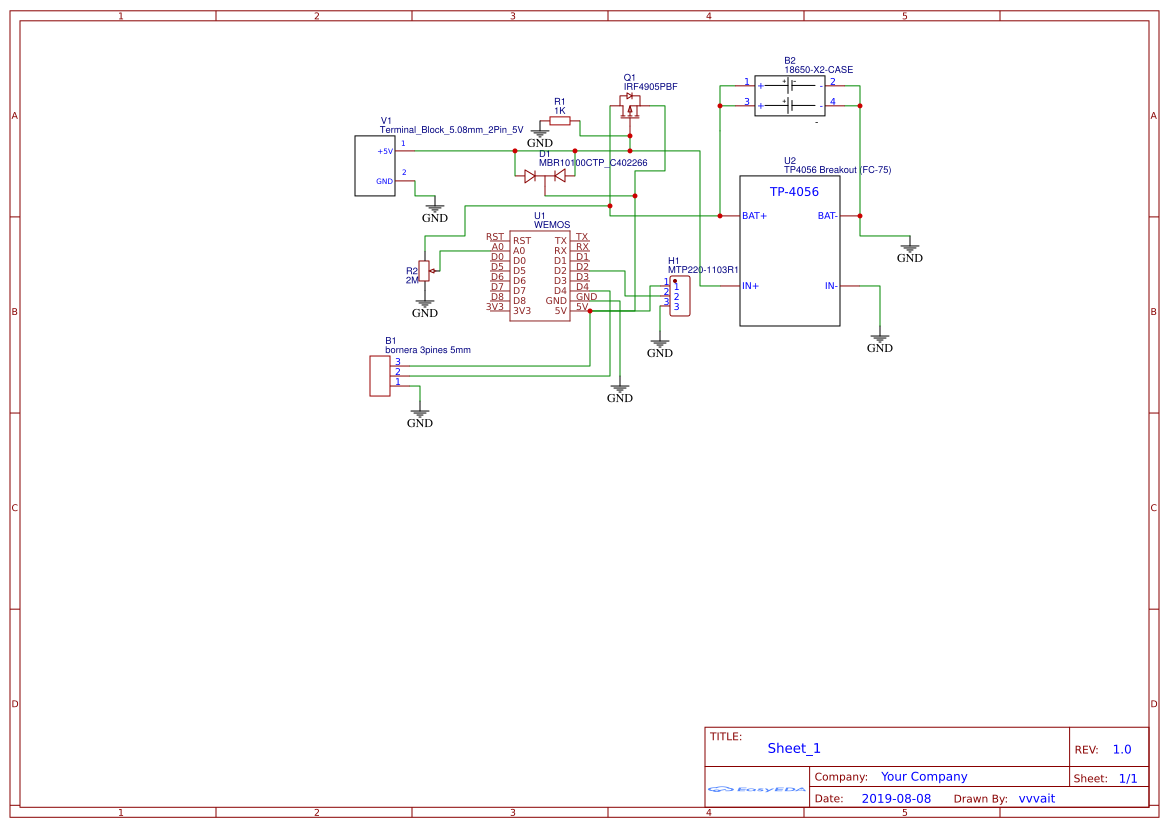Click the drawn by vvvait text

click(1037, 798)
